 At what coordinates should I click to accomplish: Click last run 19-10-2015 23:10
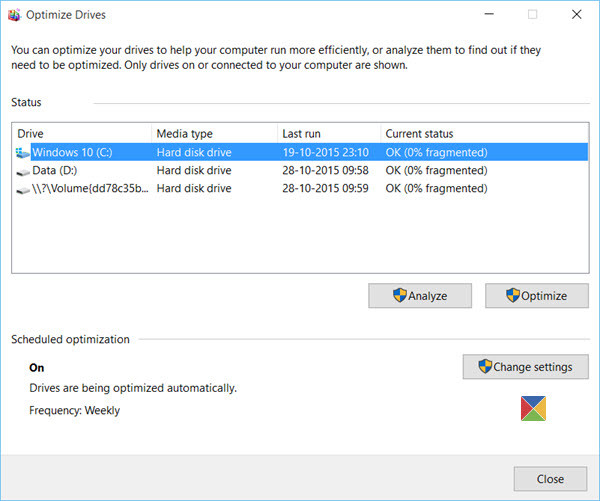(325, 152)
